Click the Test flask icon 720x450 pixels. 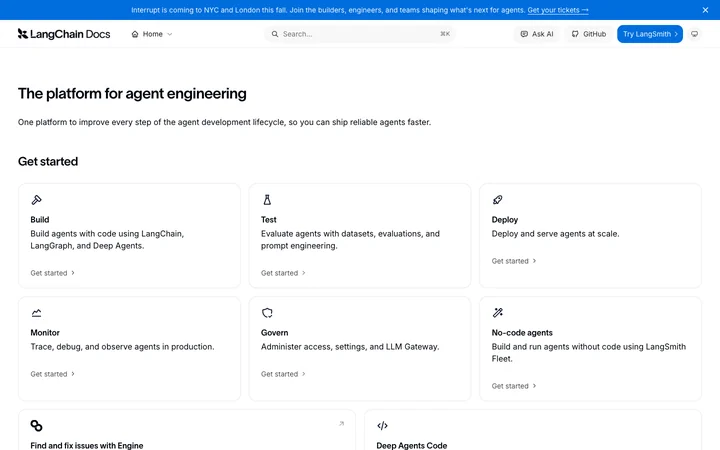pyautogui.click(x=267, y=200)
